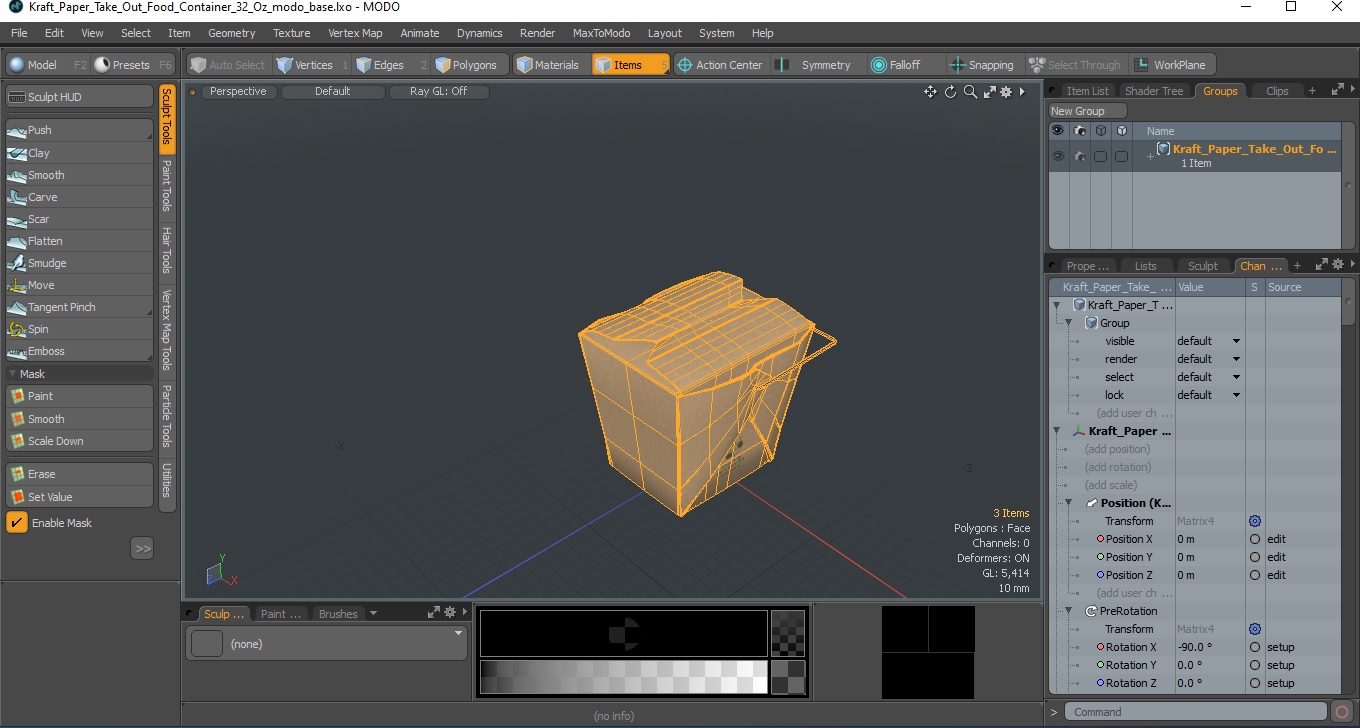Toggle Symmetry mode on
The width and height of the screenshot is (1360, 728).
815,65
